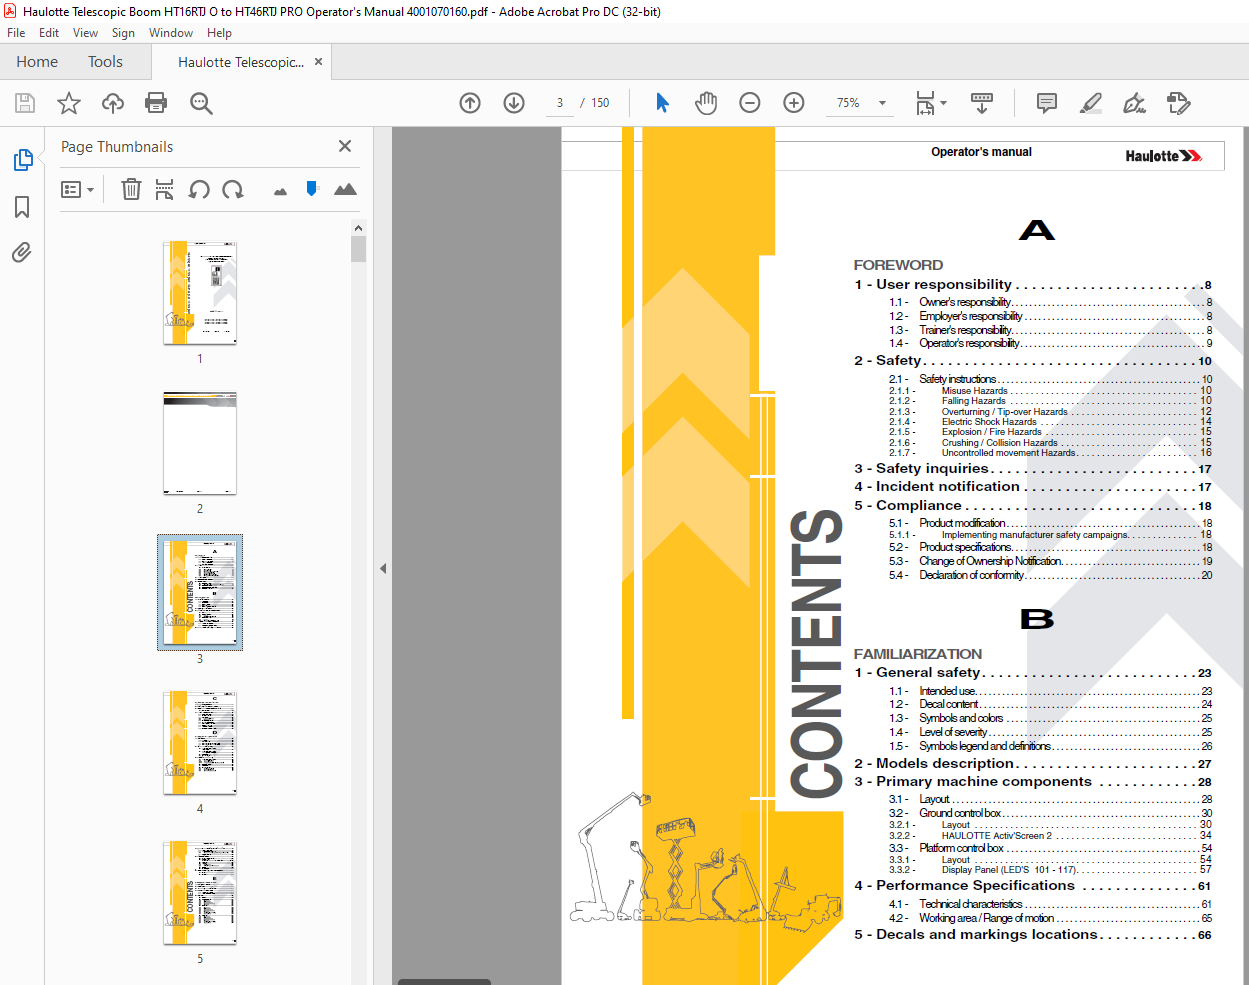Select the page 5 thumbnail

200,893
